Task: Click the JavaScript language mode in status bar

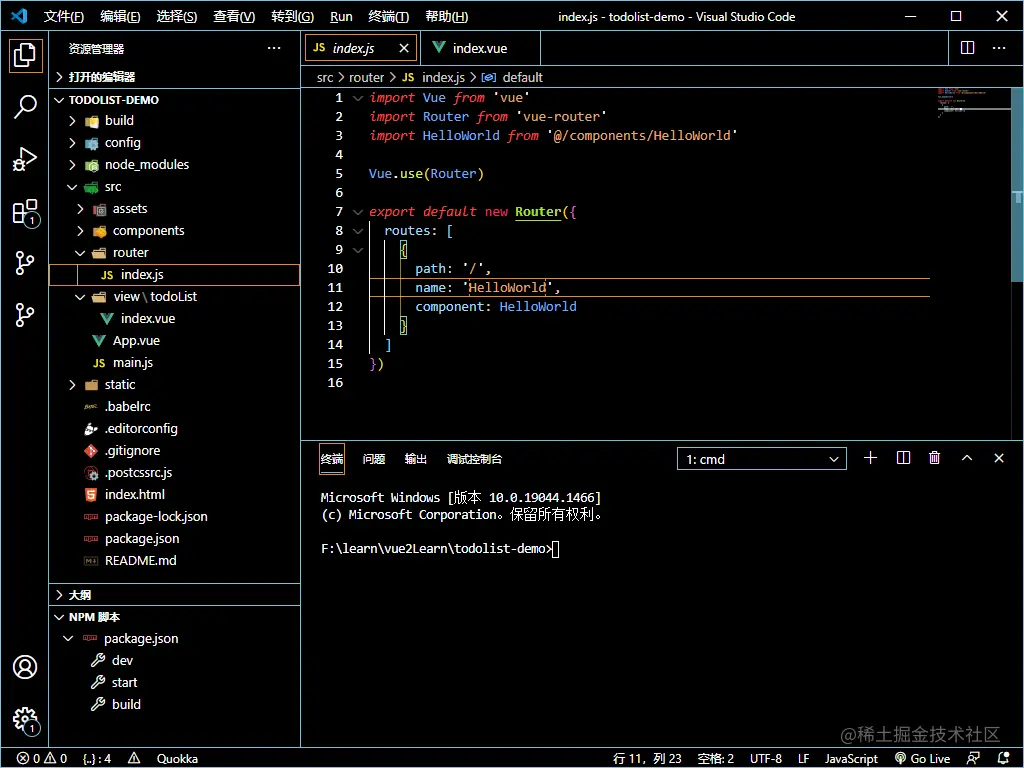Action: click(851, 759)
